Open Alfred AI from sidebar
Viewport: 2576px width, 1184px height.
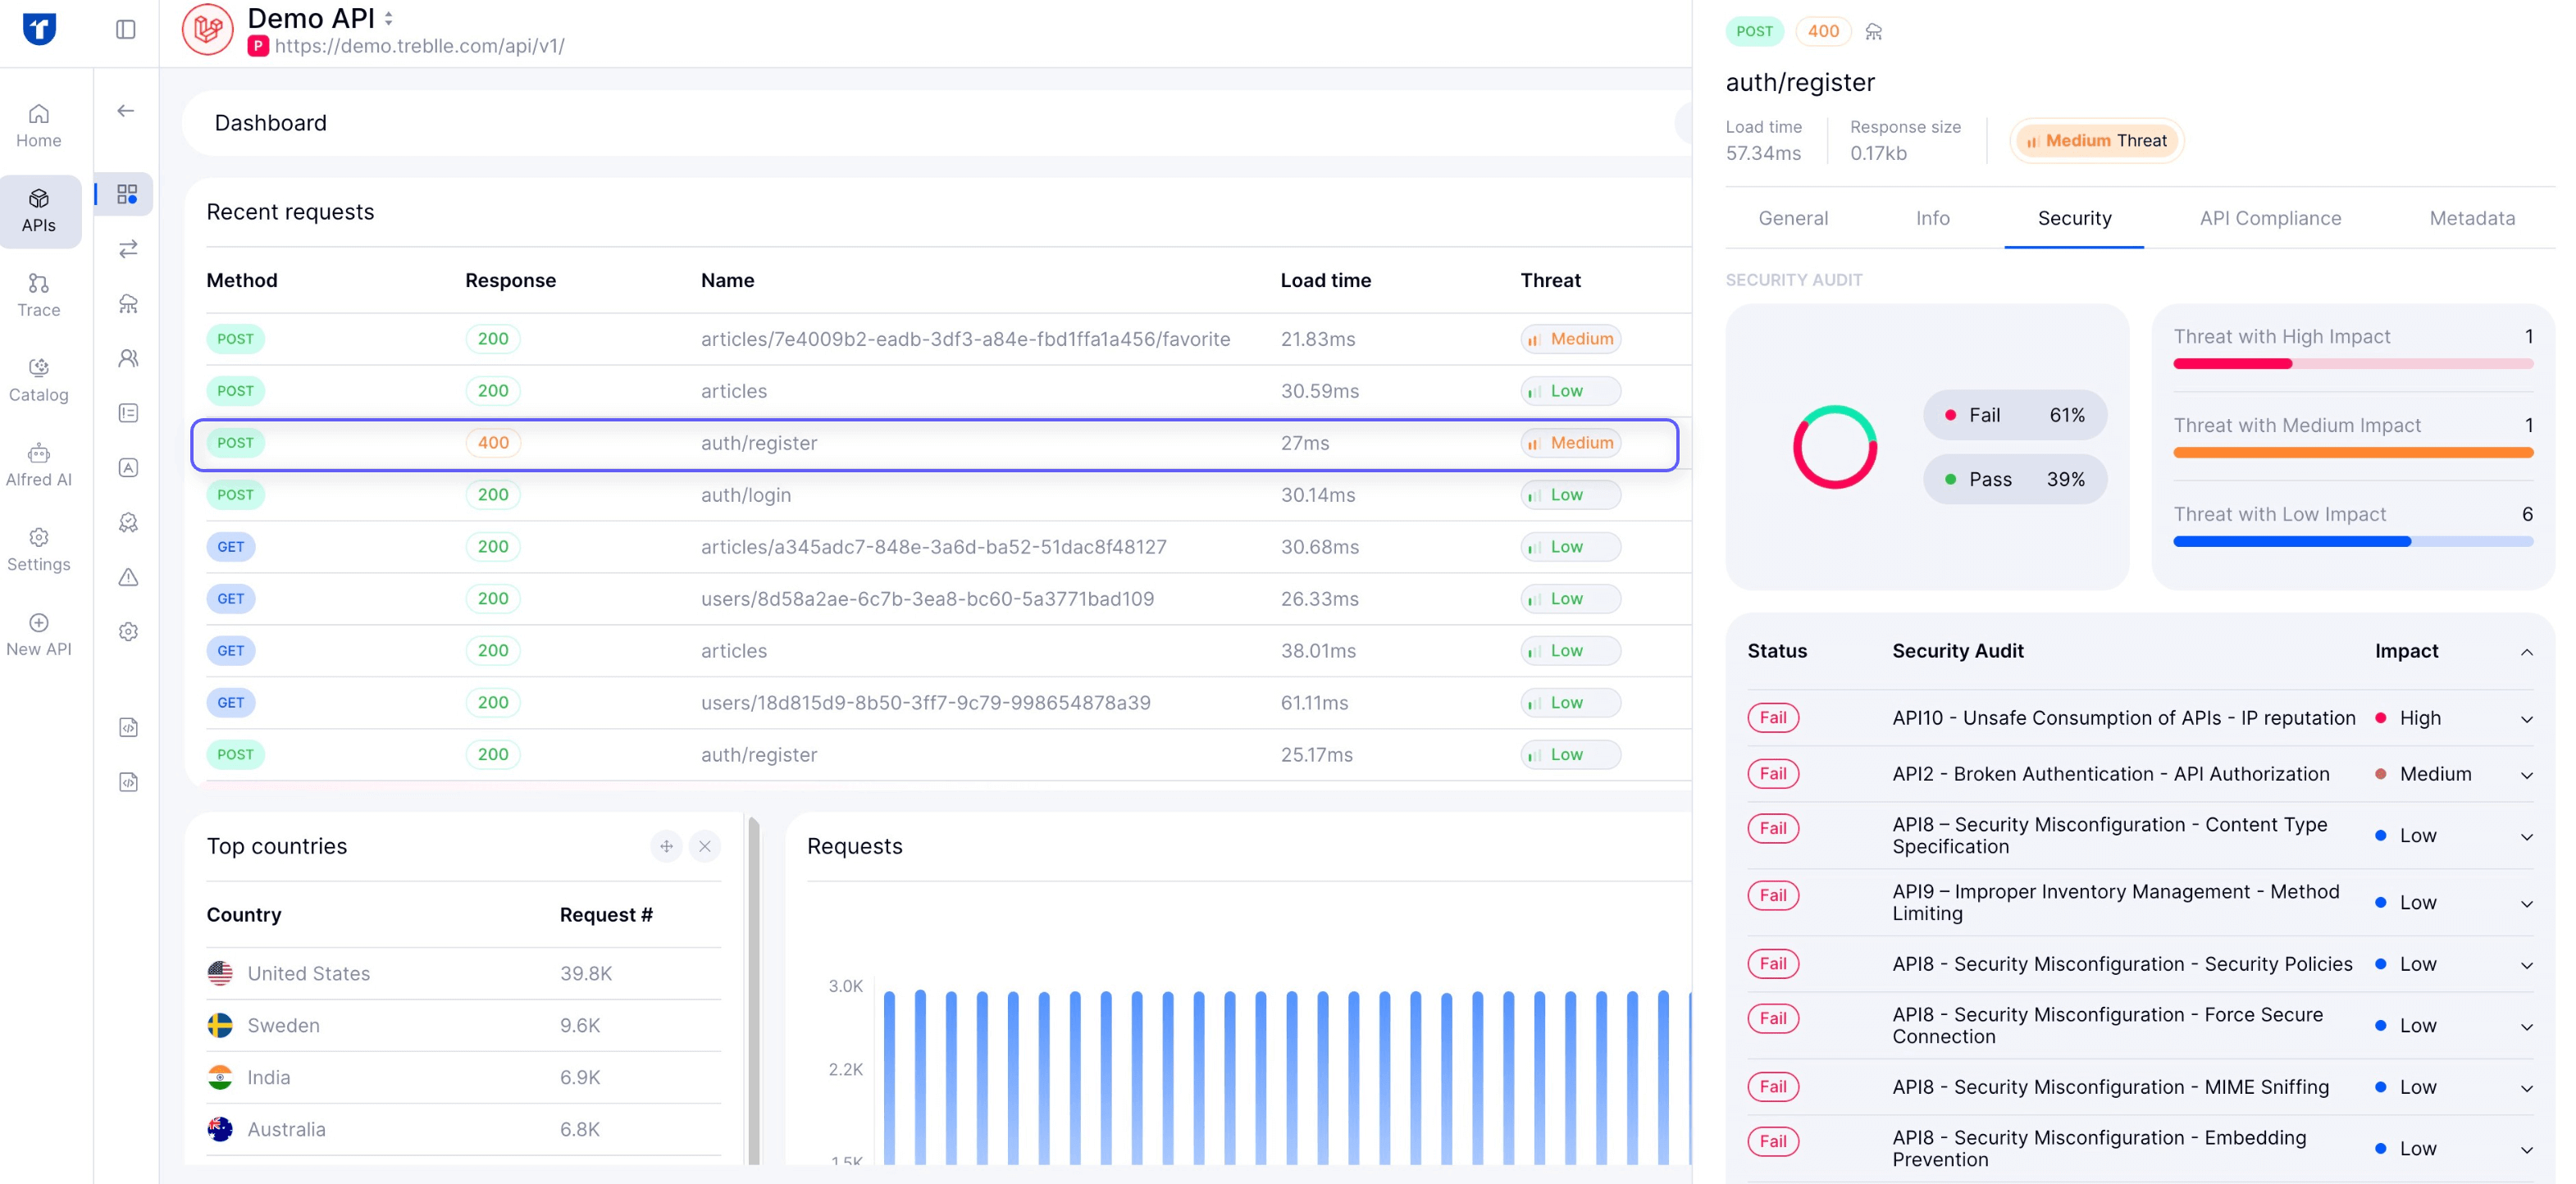click(38, 465)
